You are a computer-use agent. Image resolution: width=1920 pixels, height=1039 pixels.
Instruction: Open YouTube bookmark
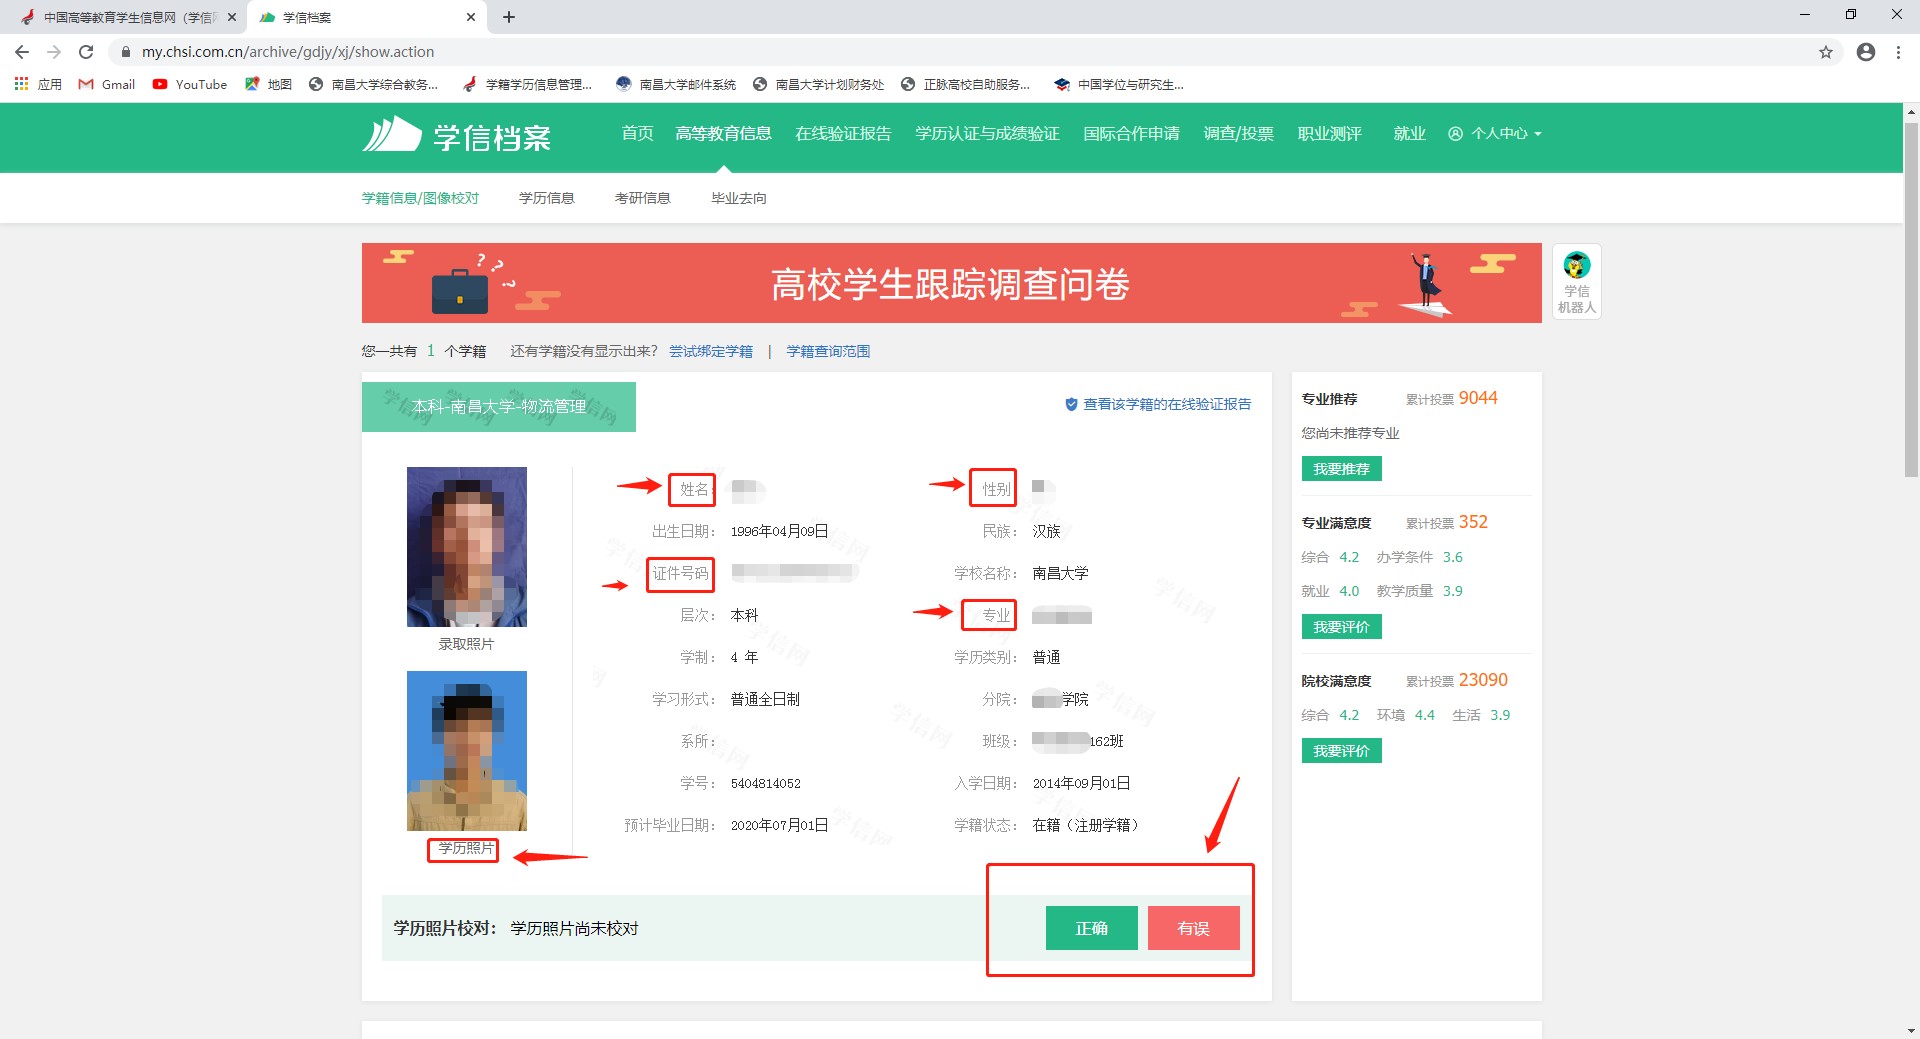(190, 85)
